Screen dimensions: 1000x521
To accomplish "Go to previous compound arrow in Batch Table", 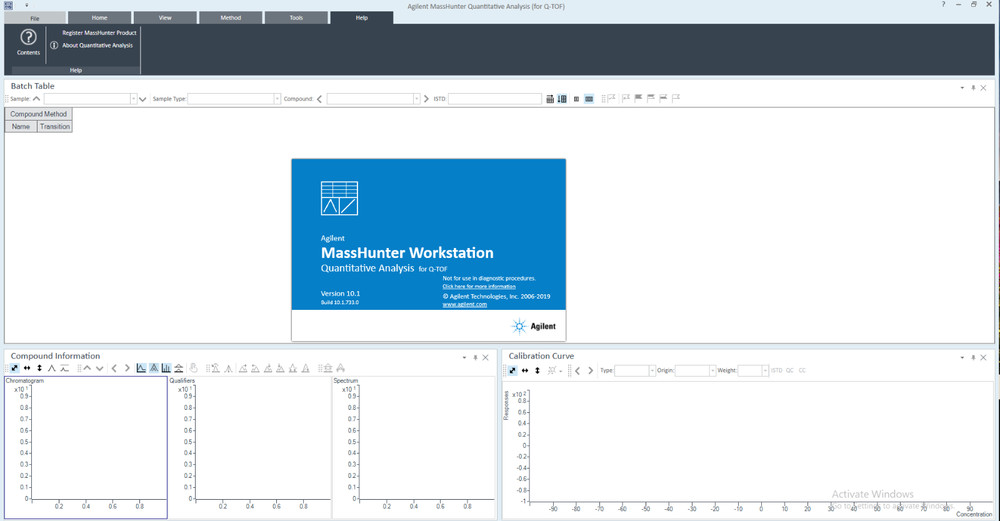I will click(320, 99).
